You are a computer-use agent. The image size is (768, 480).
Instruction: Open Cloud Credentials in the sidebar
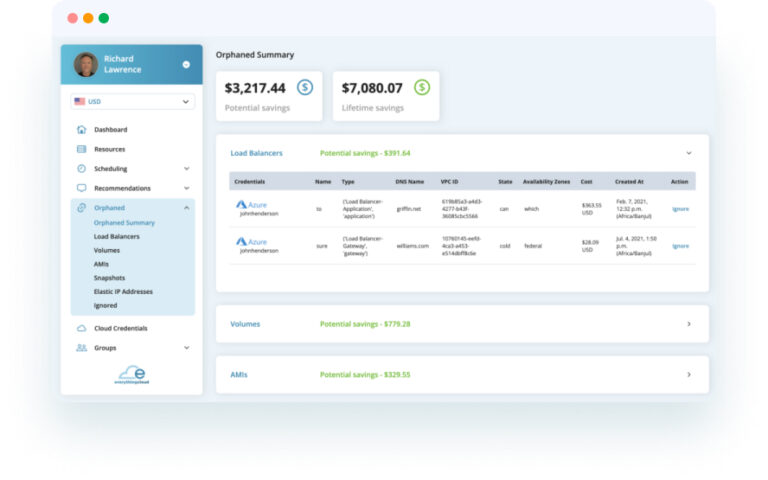[120, 328]
